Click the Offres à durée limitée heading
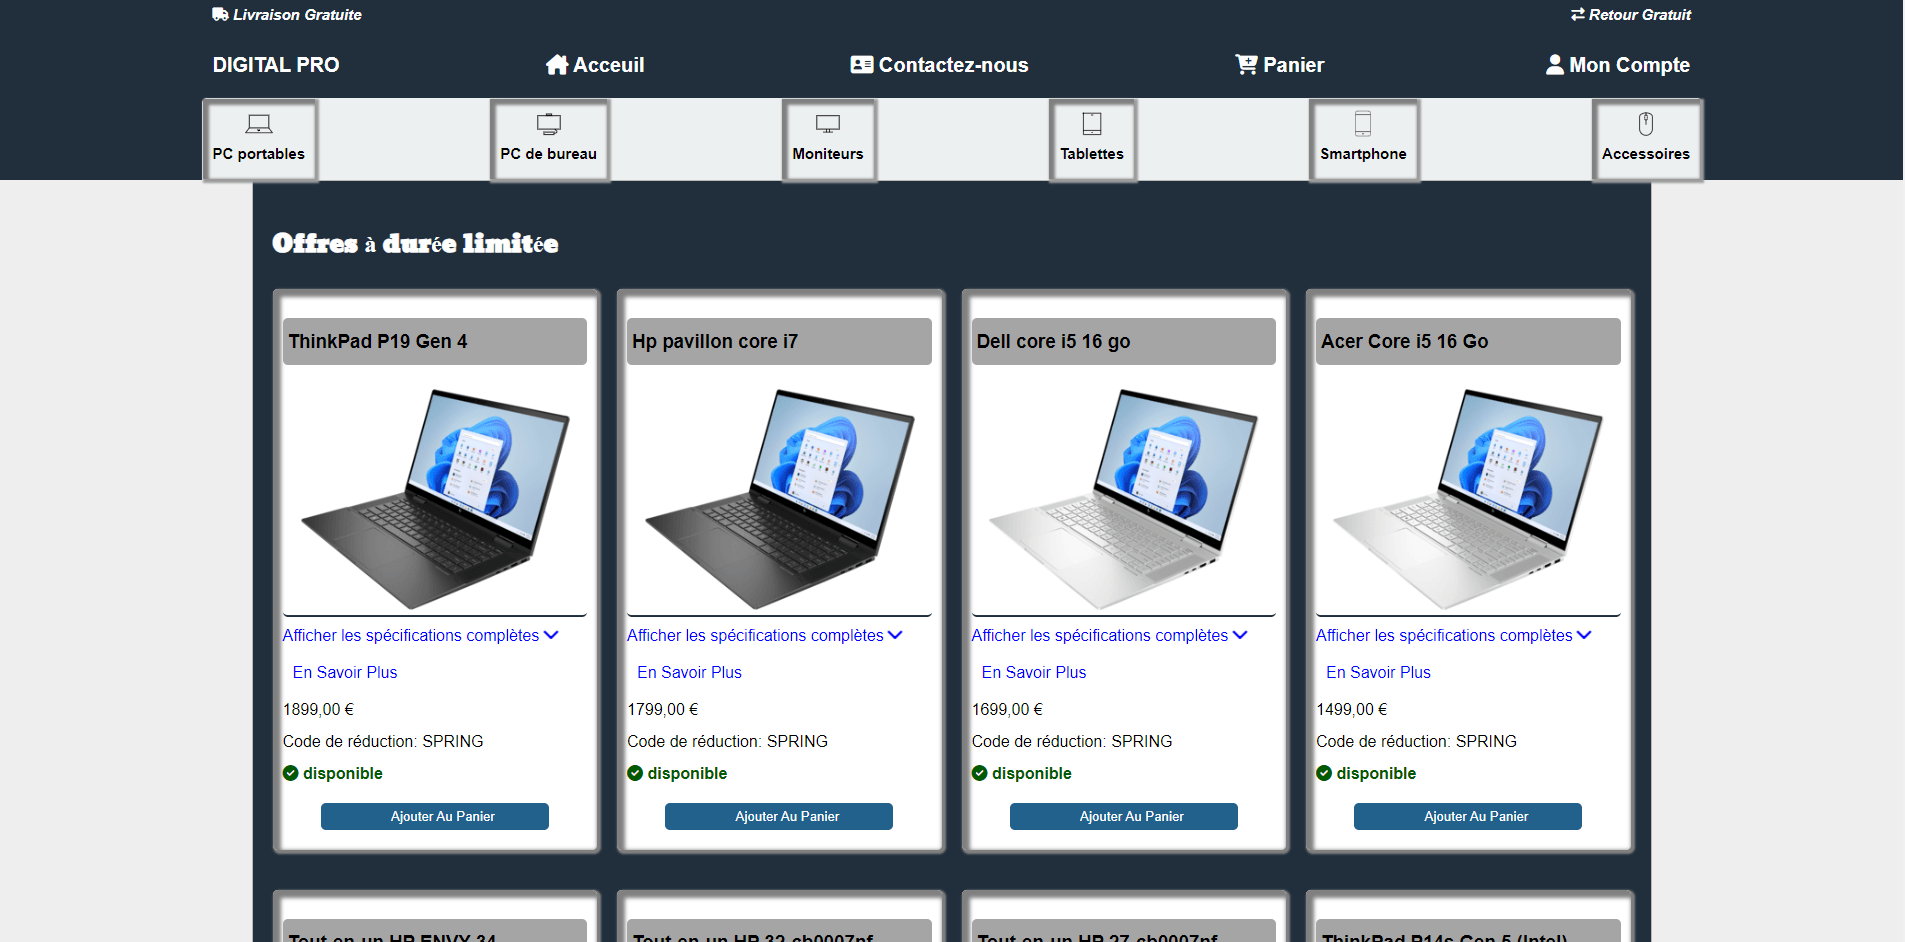 coord(415,244)
